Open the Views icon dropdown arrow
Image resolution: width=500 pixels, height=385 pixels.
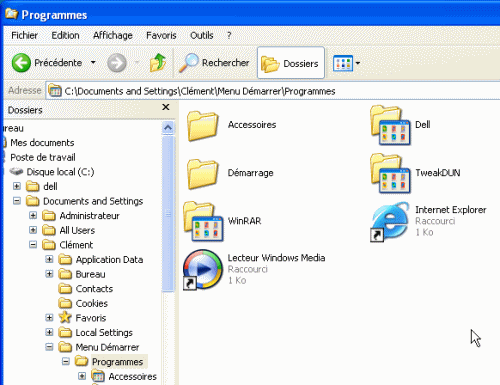[358, 63]
